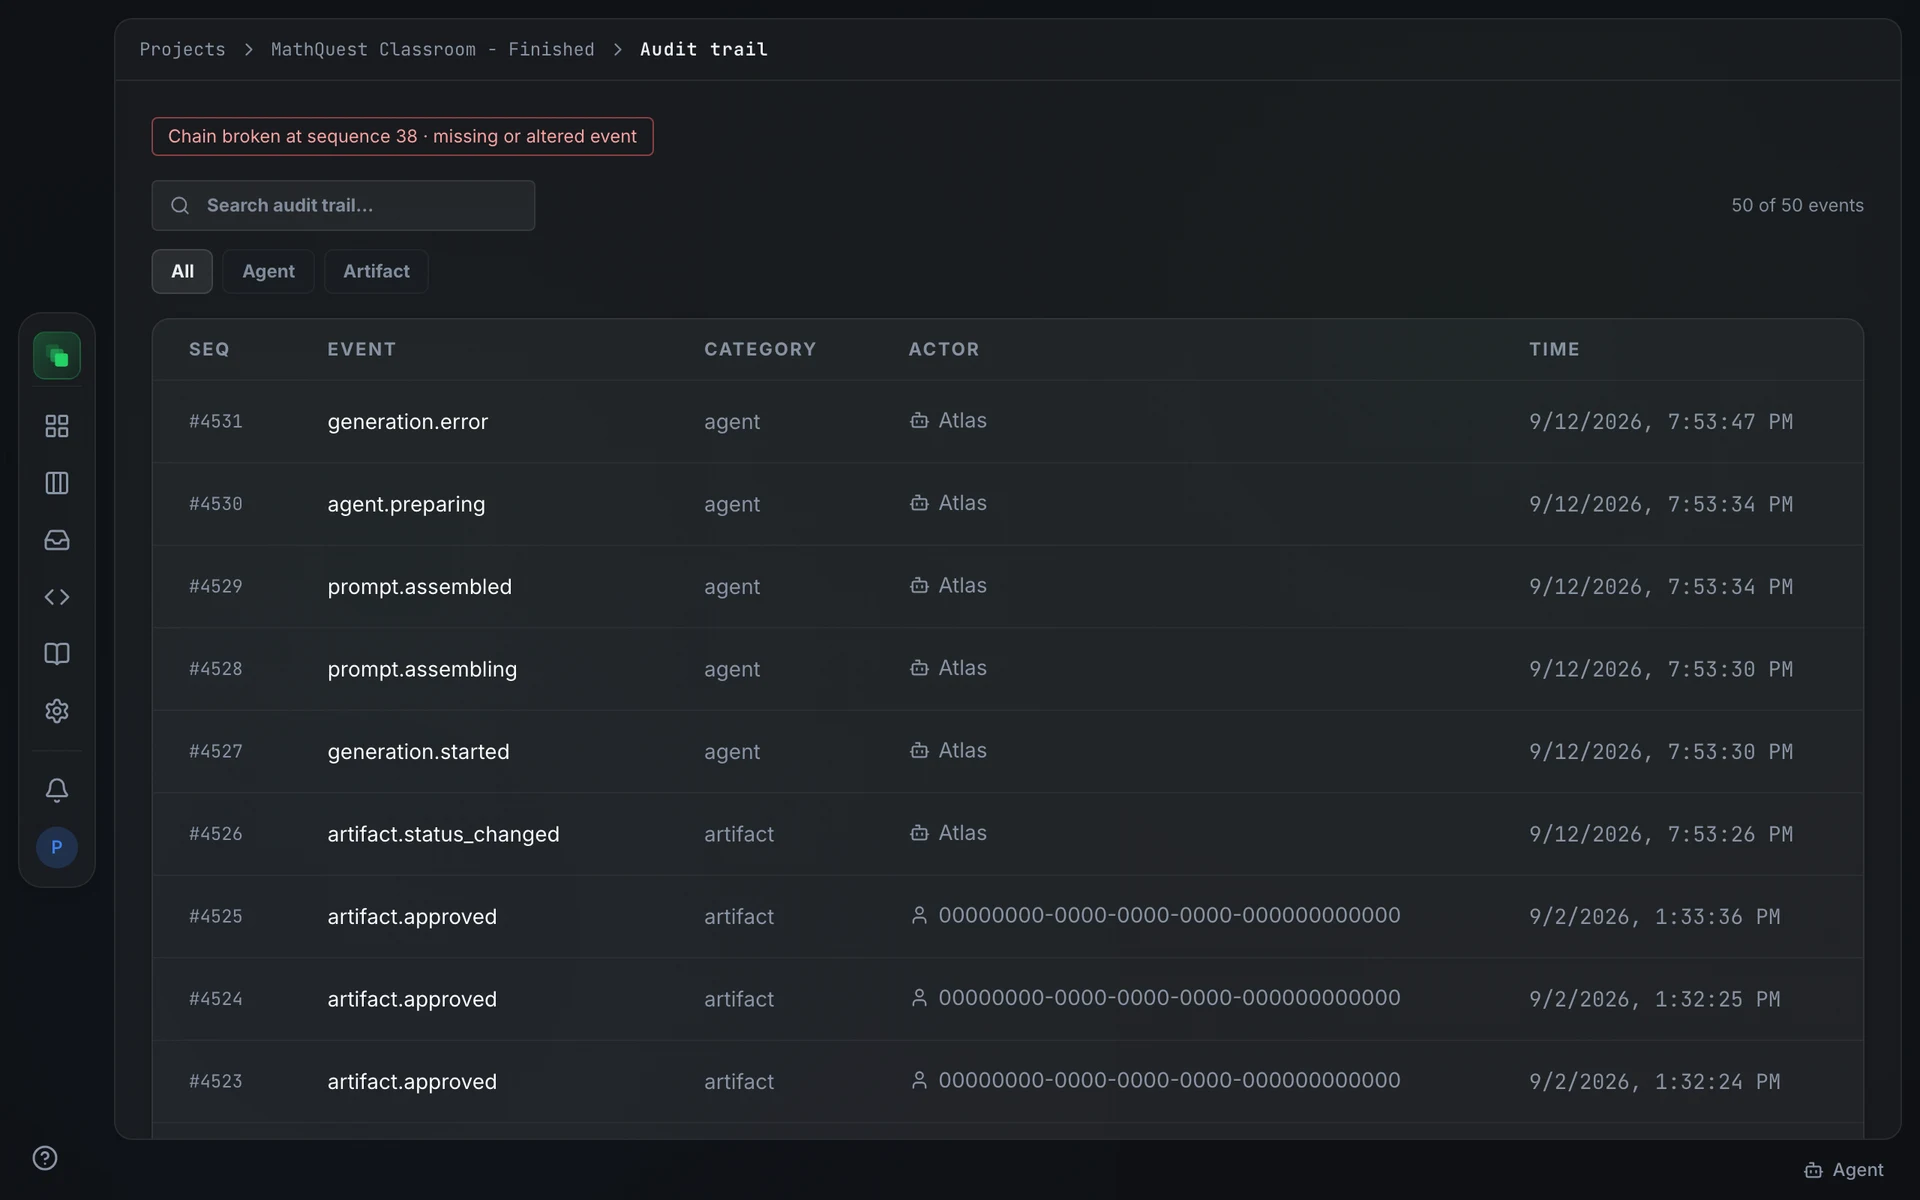This screenshot has width=1920, height=1200.
Task: Open the code brackets icon in sidebar
Action: tap(57, 597)
